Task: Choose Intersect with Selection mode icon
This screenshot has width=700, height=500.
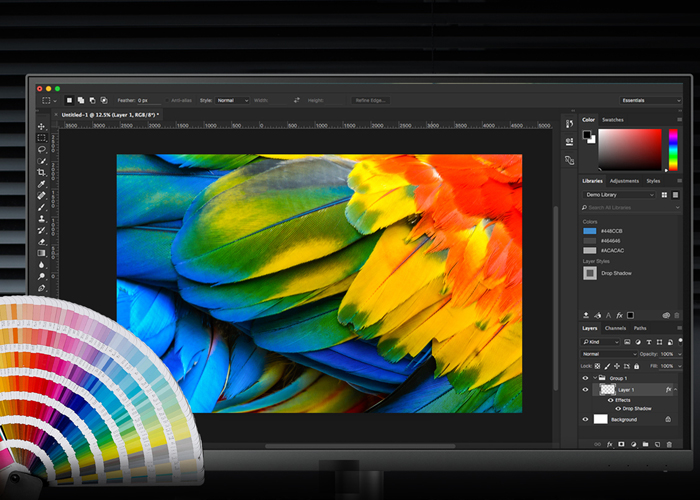Action: click(x=104, y=100)
